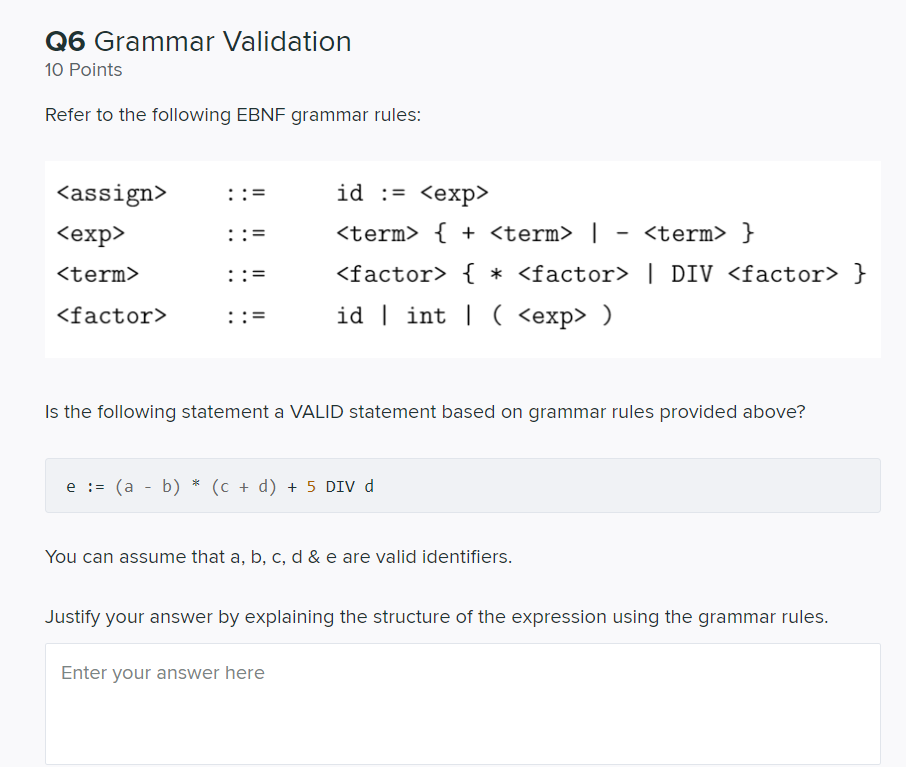This screenshot has height=767, width=906.
Task: Select the Q6 Grammar Validation heading
Action: [197, 42]
